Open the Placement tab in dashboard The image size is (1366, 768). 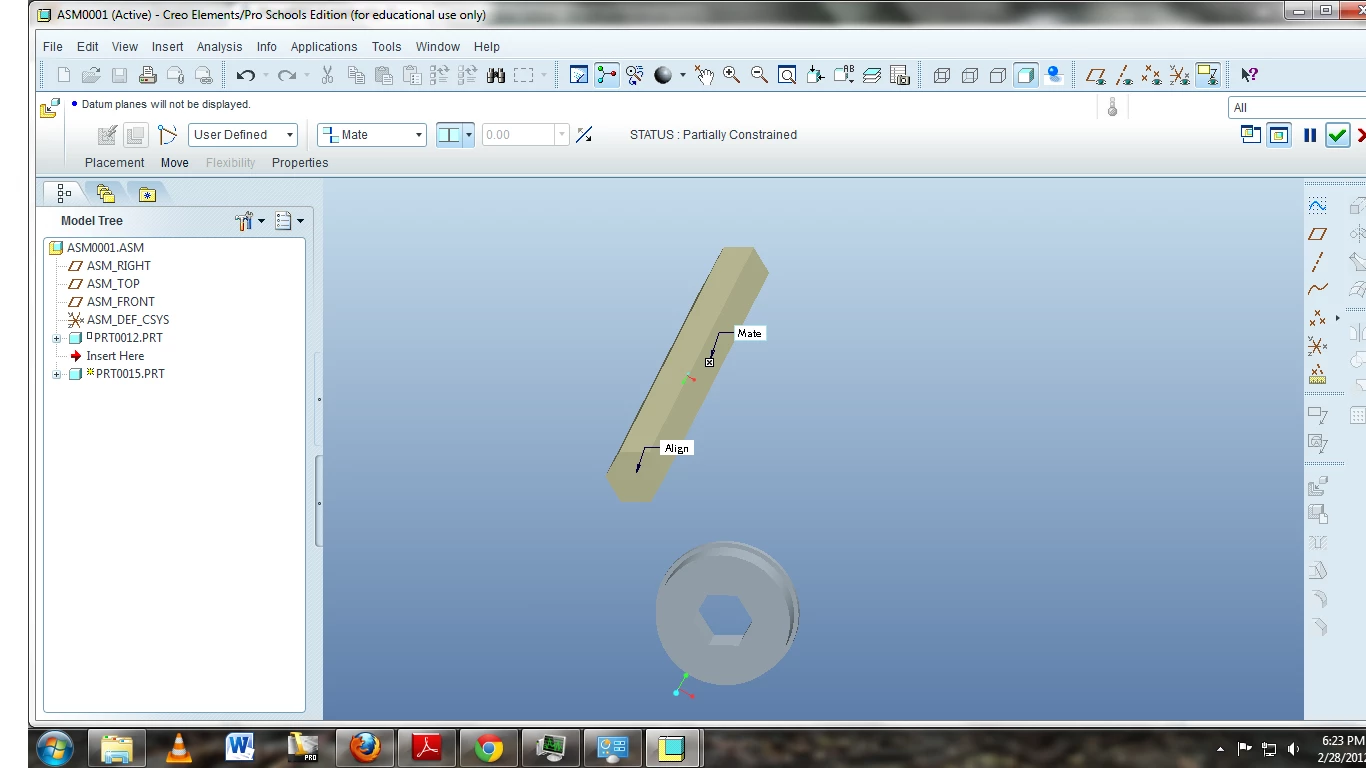coord(114,163)
